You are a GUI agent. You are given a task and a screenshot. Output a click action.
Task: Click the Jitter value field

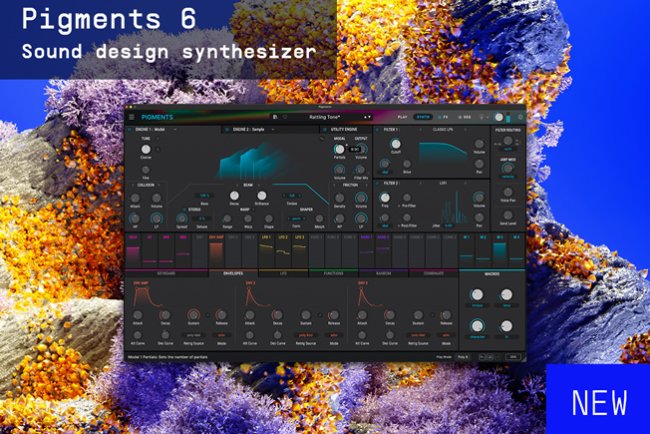point(448,225)
